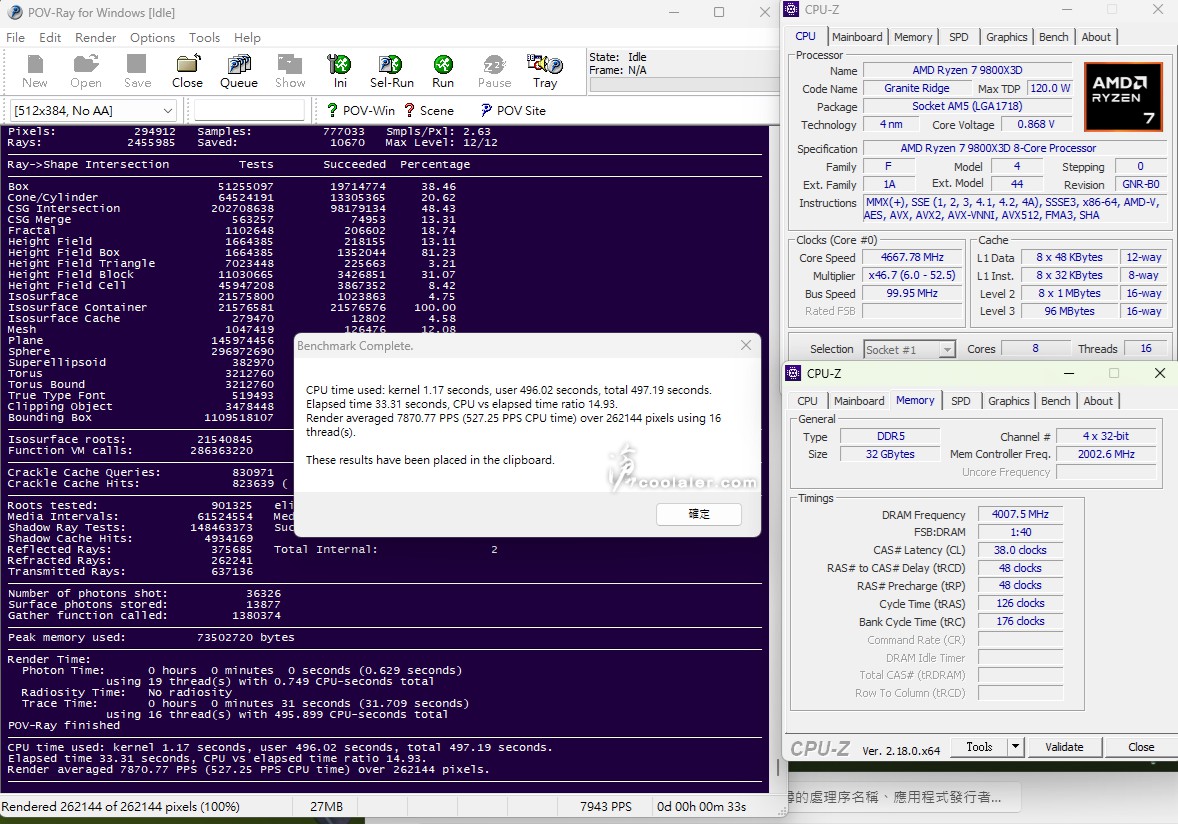Select the SPD tab in lower CPU-Z window
This screenshot has width=1178, height=824.
click(960, 401)
